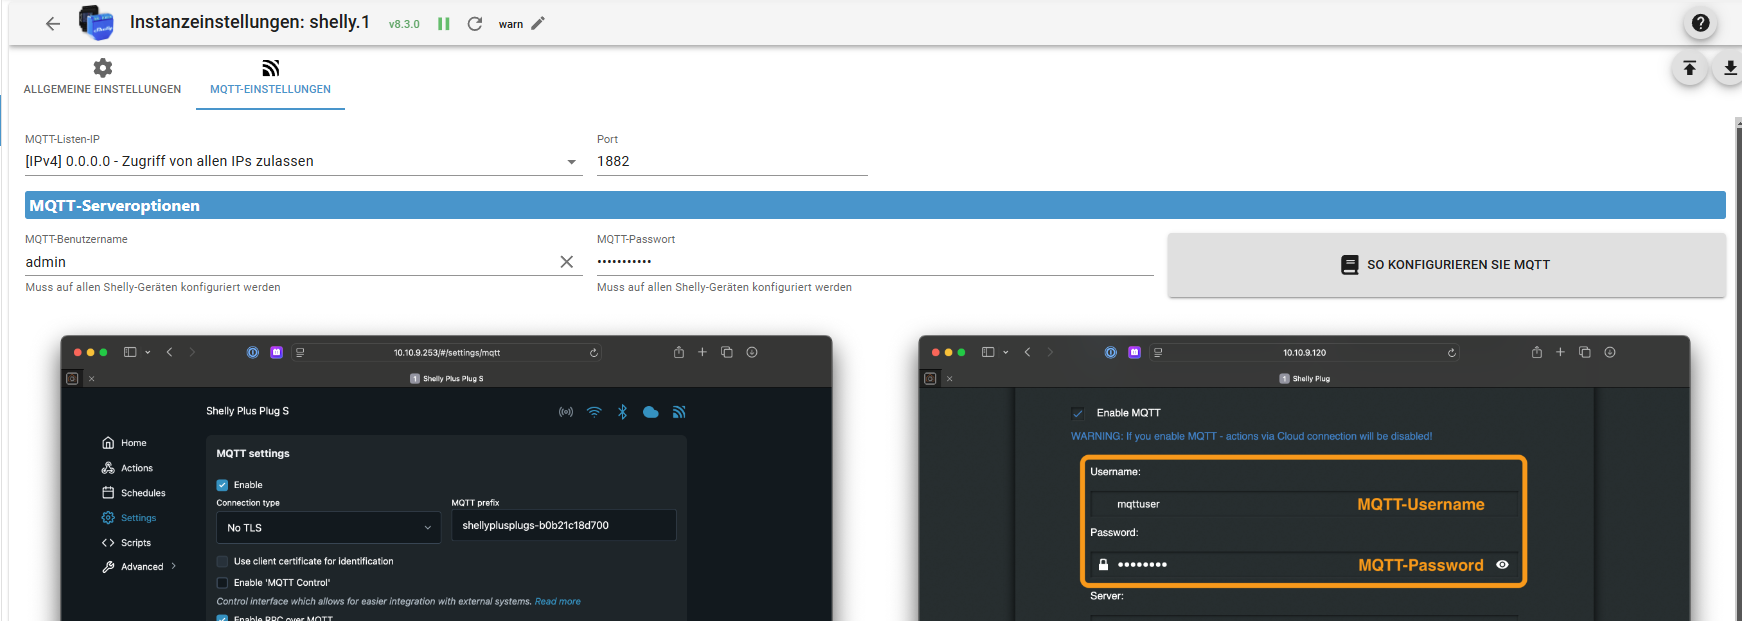Select the MQTT-Einstellungen tab
Viewport: 1742px width, 621px height.
(270, 77)
